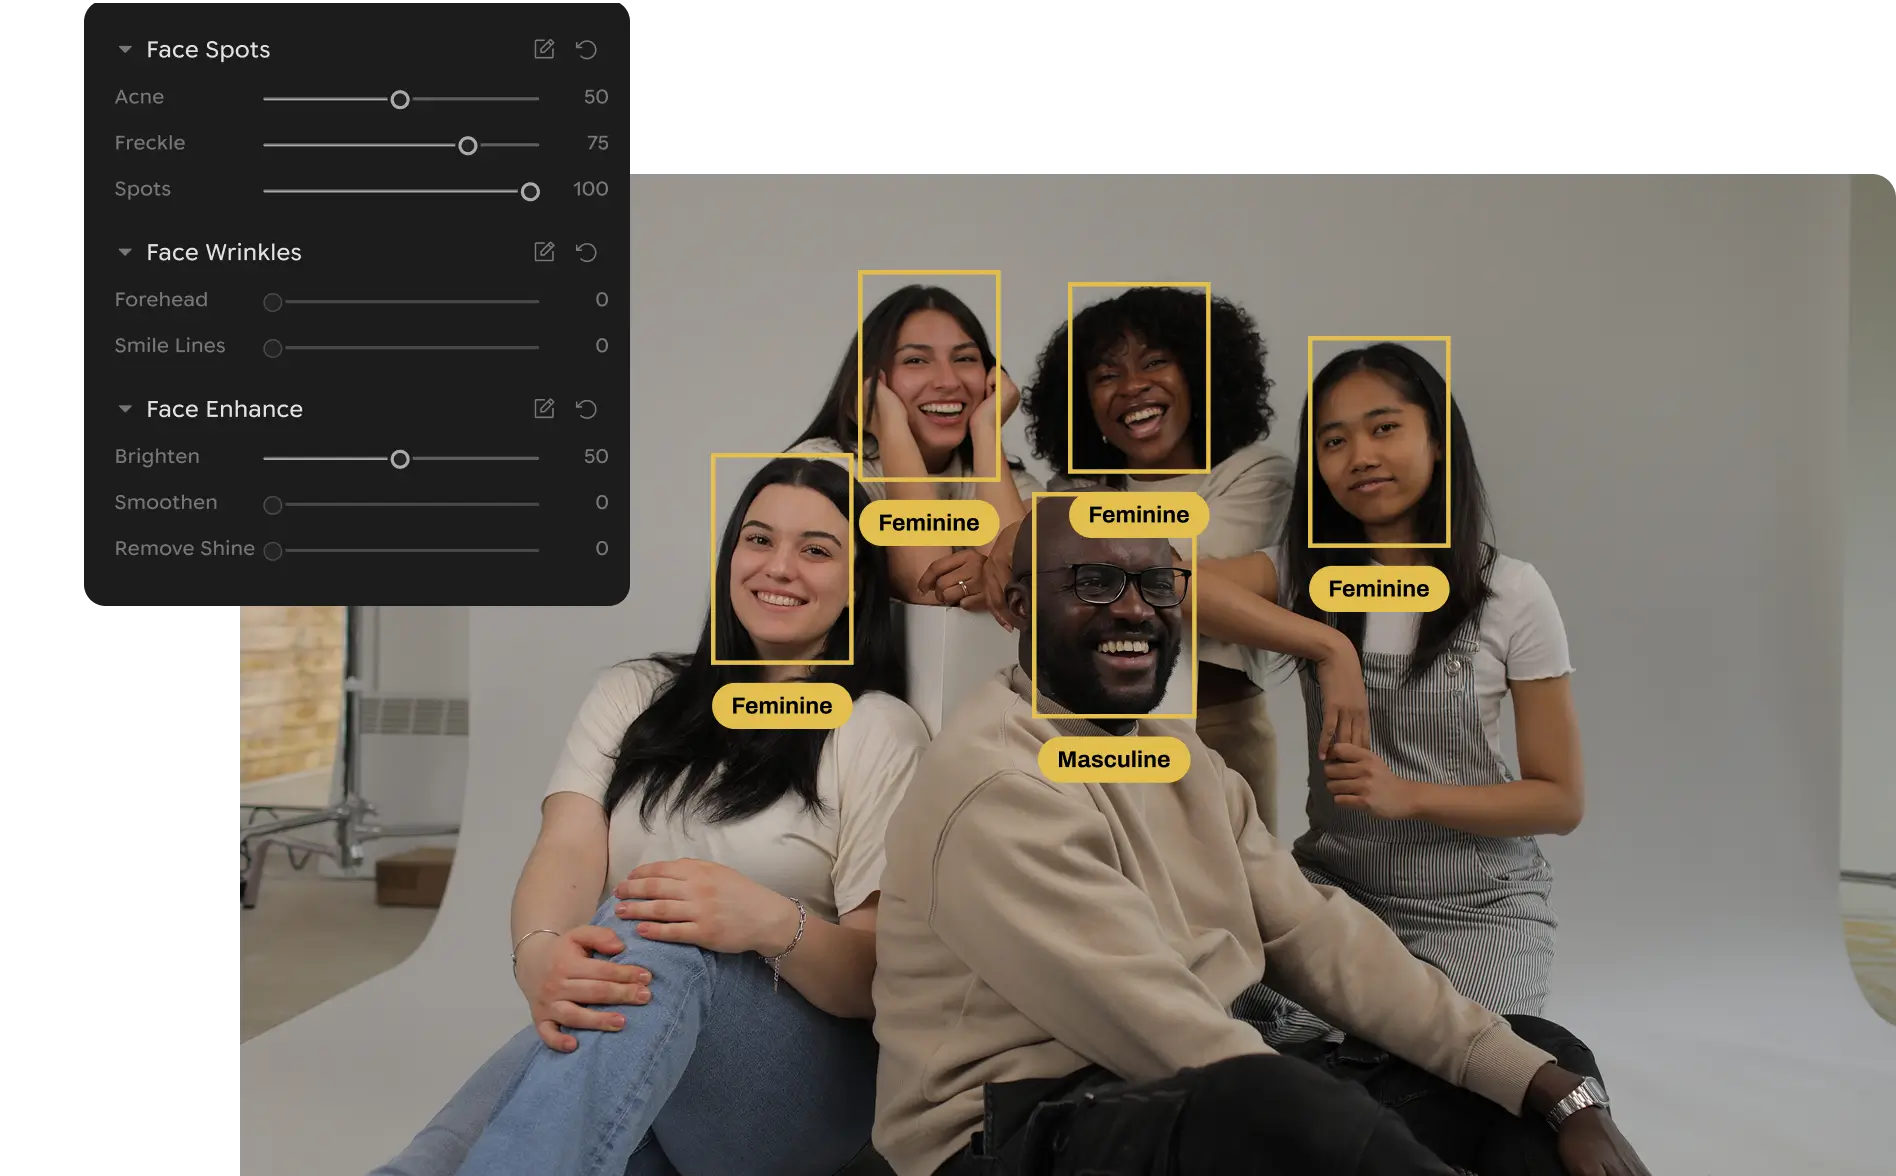Click the Forehead label
Screen dimensions: 1896x1176
pyautogui.click(x=161, y=300)
